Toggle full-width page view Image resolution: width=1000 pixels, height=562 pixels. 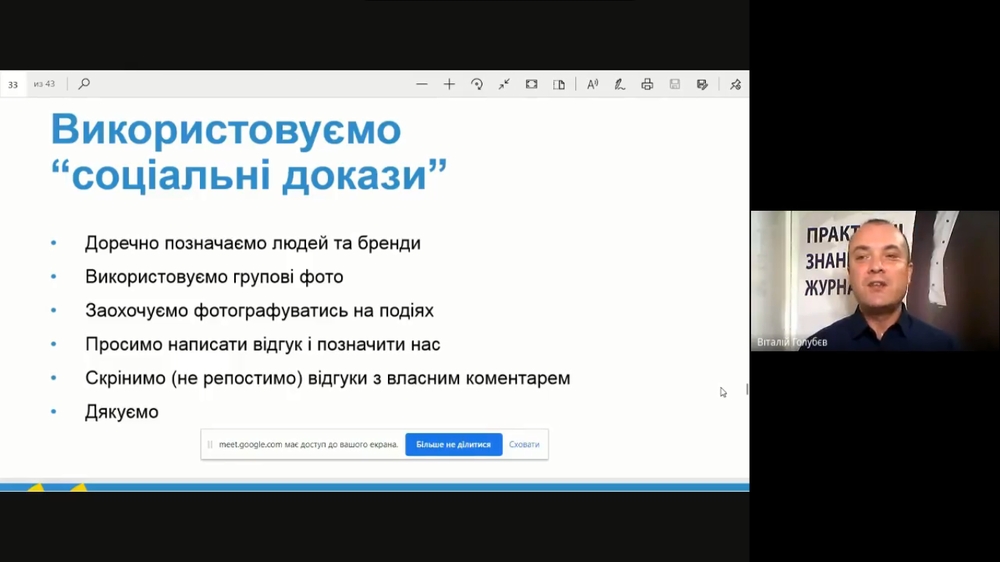(532, 85)
